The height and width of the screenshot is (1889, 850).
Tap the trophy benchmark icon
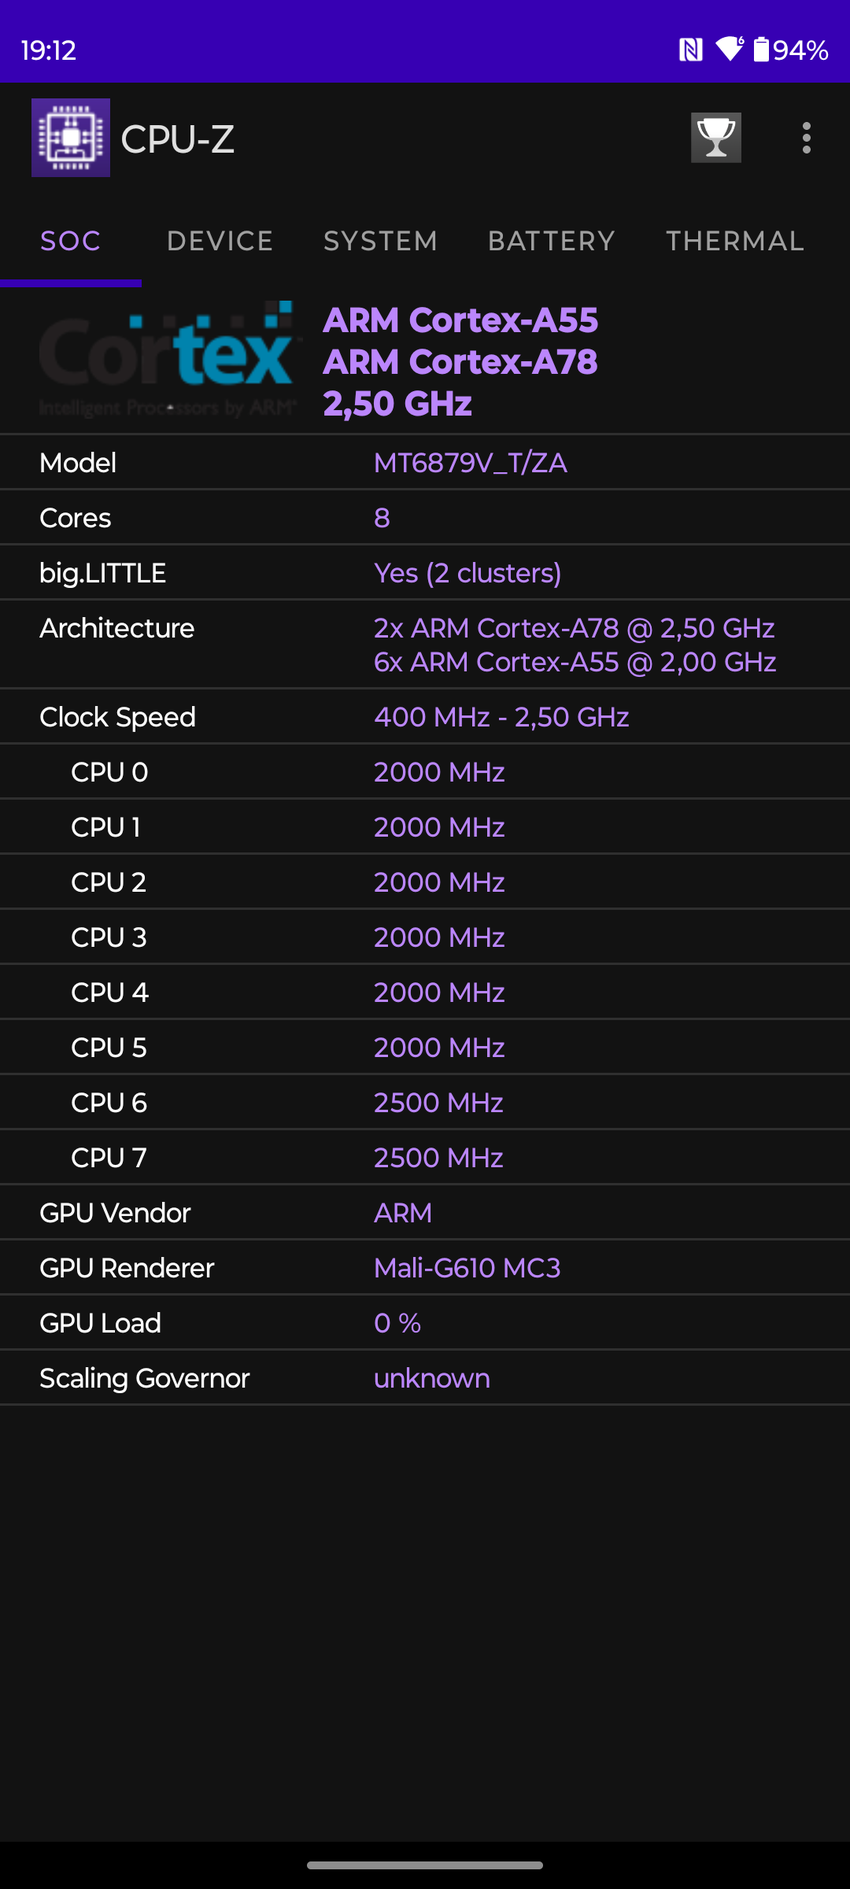(x=716, y=138)
